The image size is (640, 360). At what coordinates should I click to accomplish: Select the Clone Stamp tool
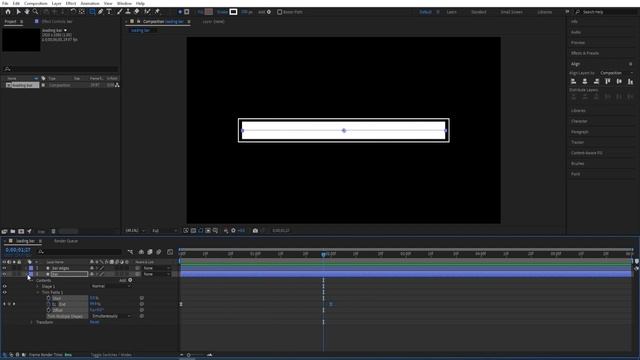click(128, 12)
